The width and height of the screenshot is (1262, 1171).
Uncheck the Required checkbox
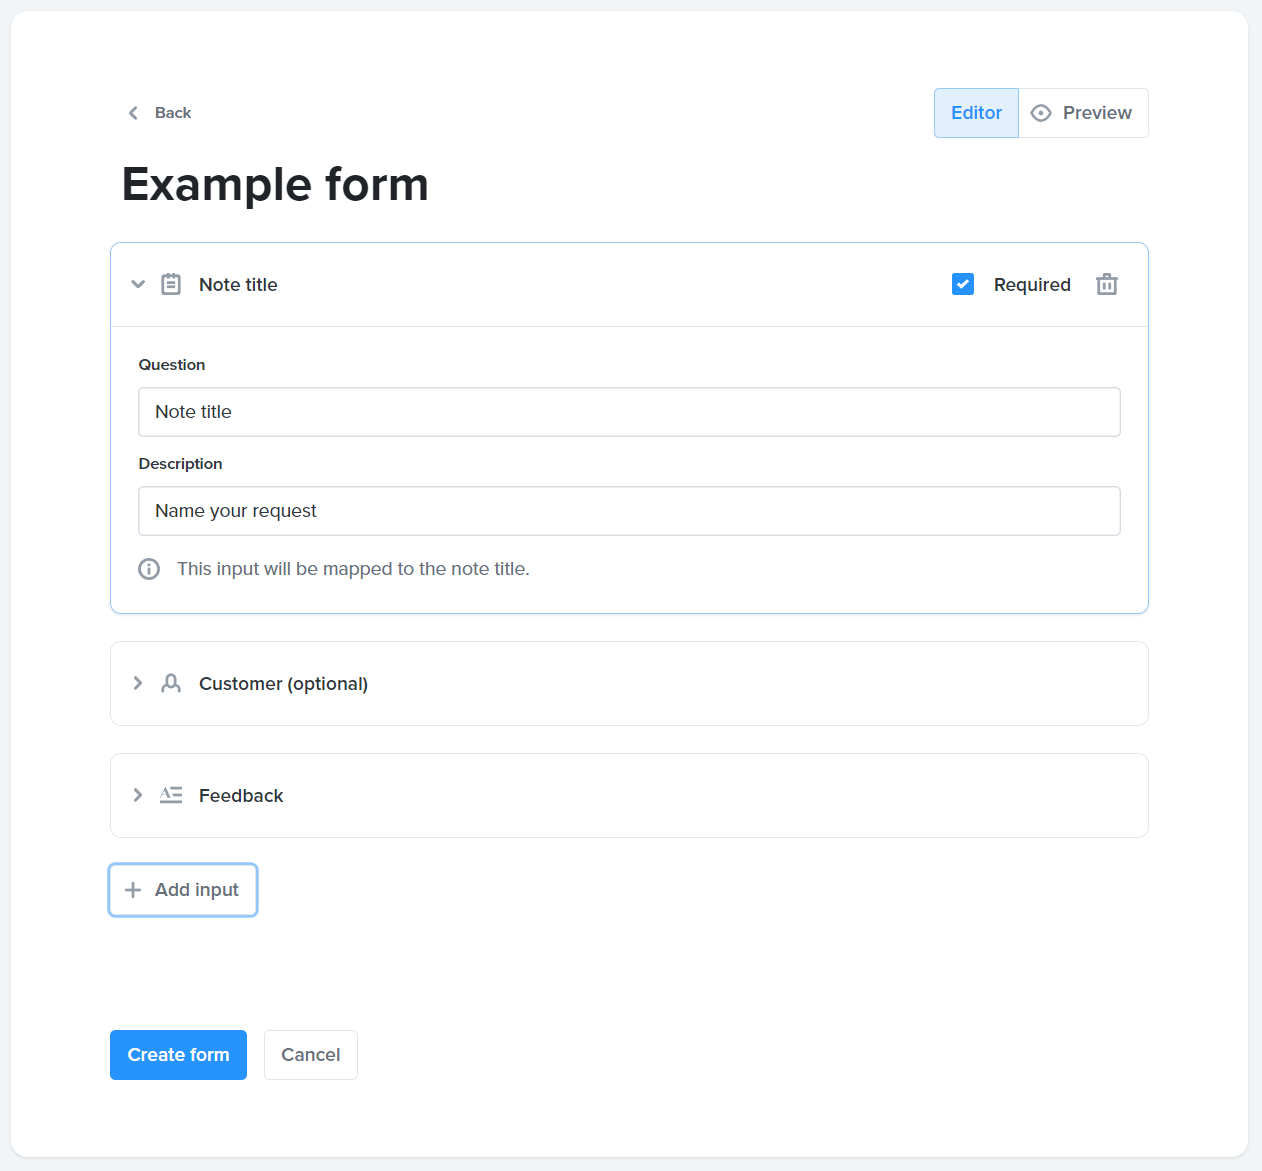coord(963,284)
